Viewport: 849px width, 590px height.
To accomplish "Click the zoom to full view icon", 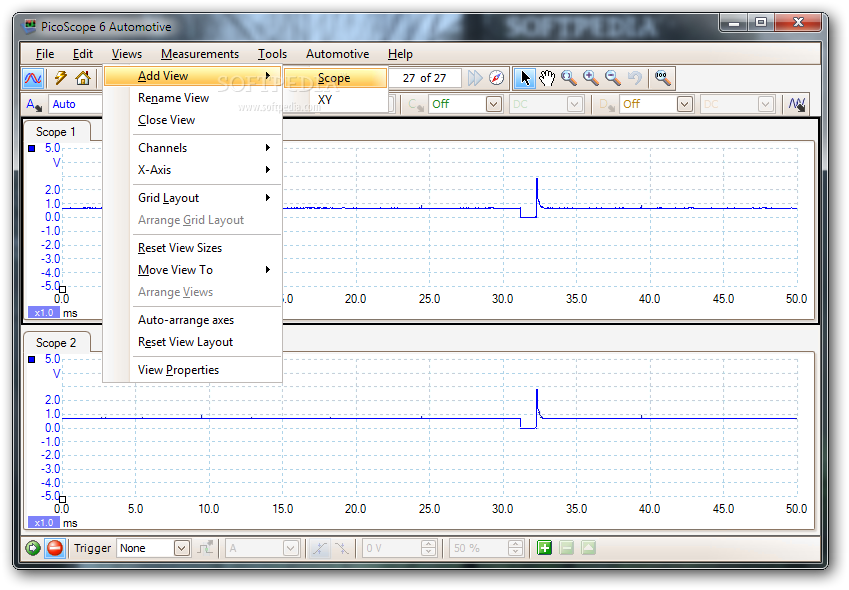I will tap(663, 78).
